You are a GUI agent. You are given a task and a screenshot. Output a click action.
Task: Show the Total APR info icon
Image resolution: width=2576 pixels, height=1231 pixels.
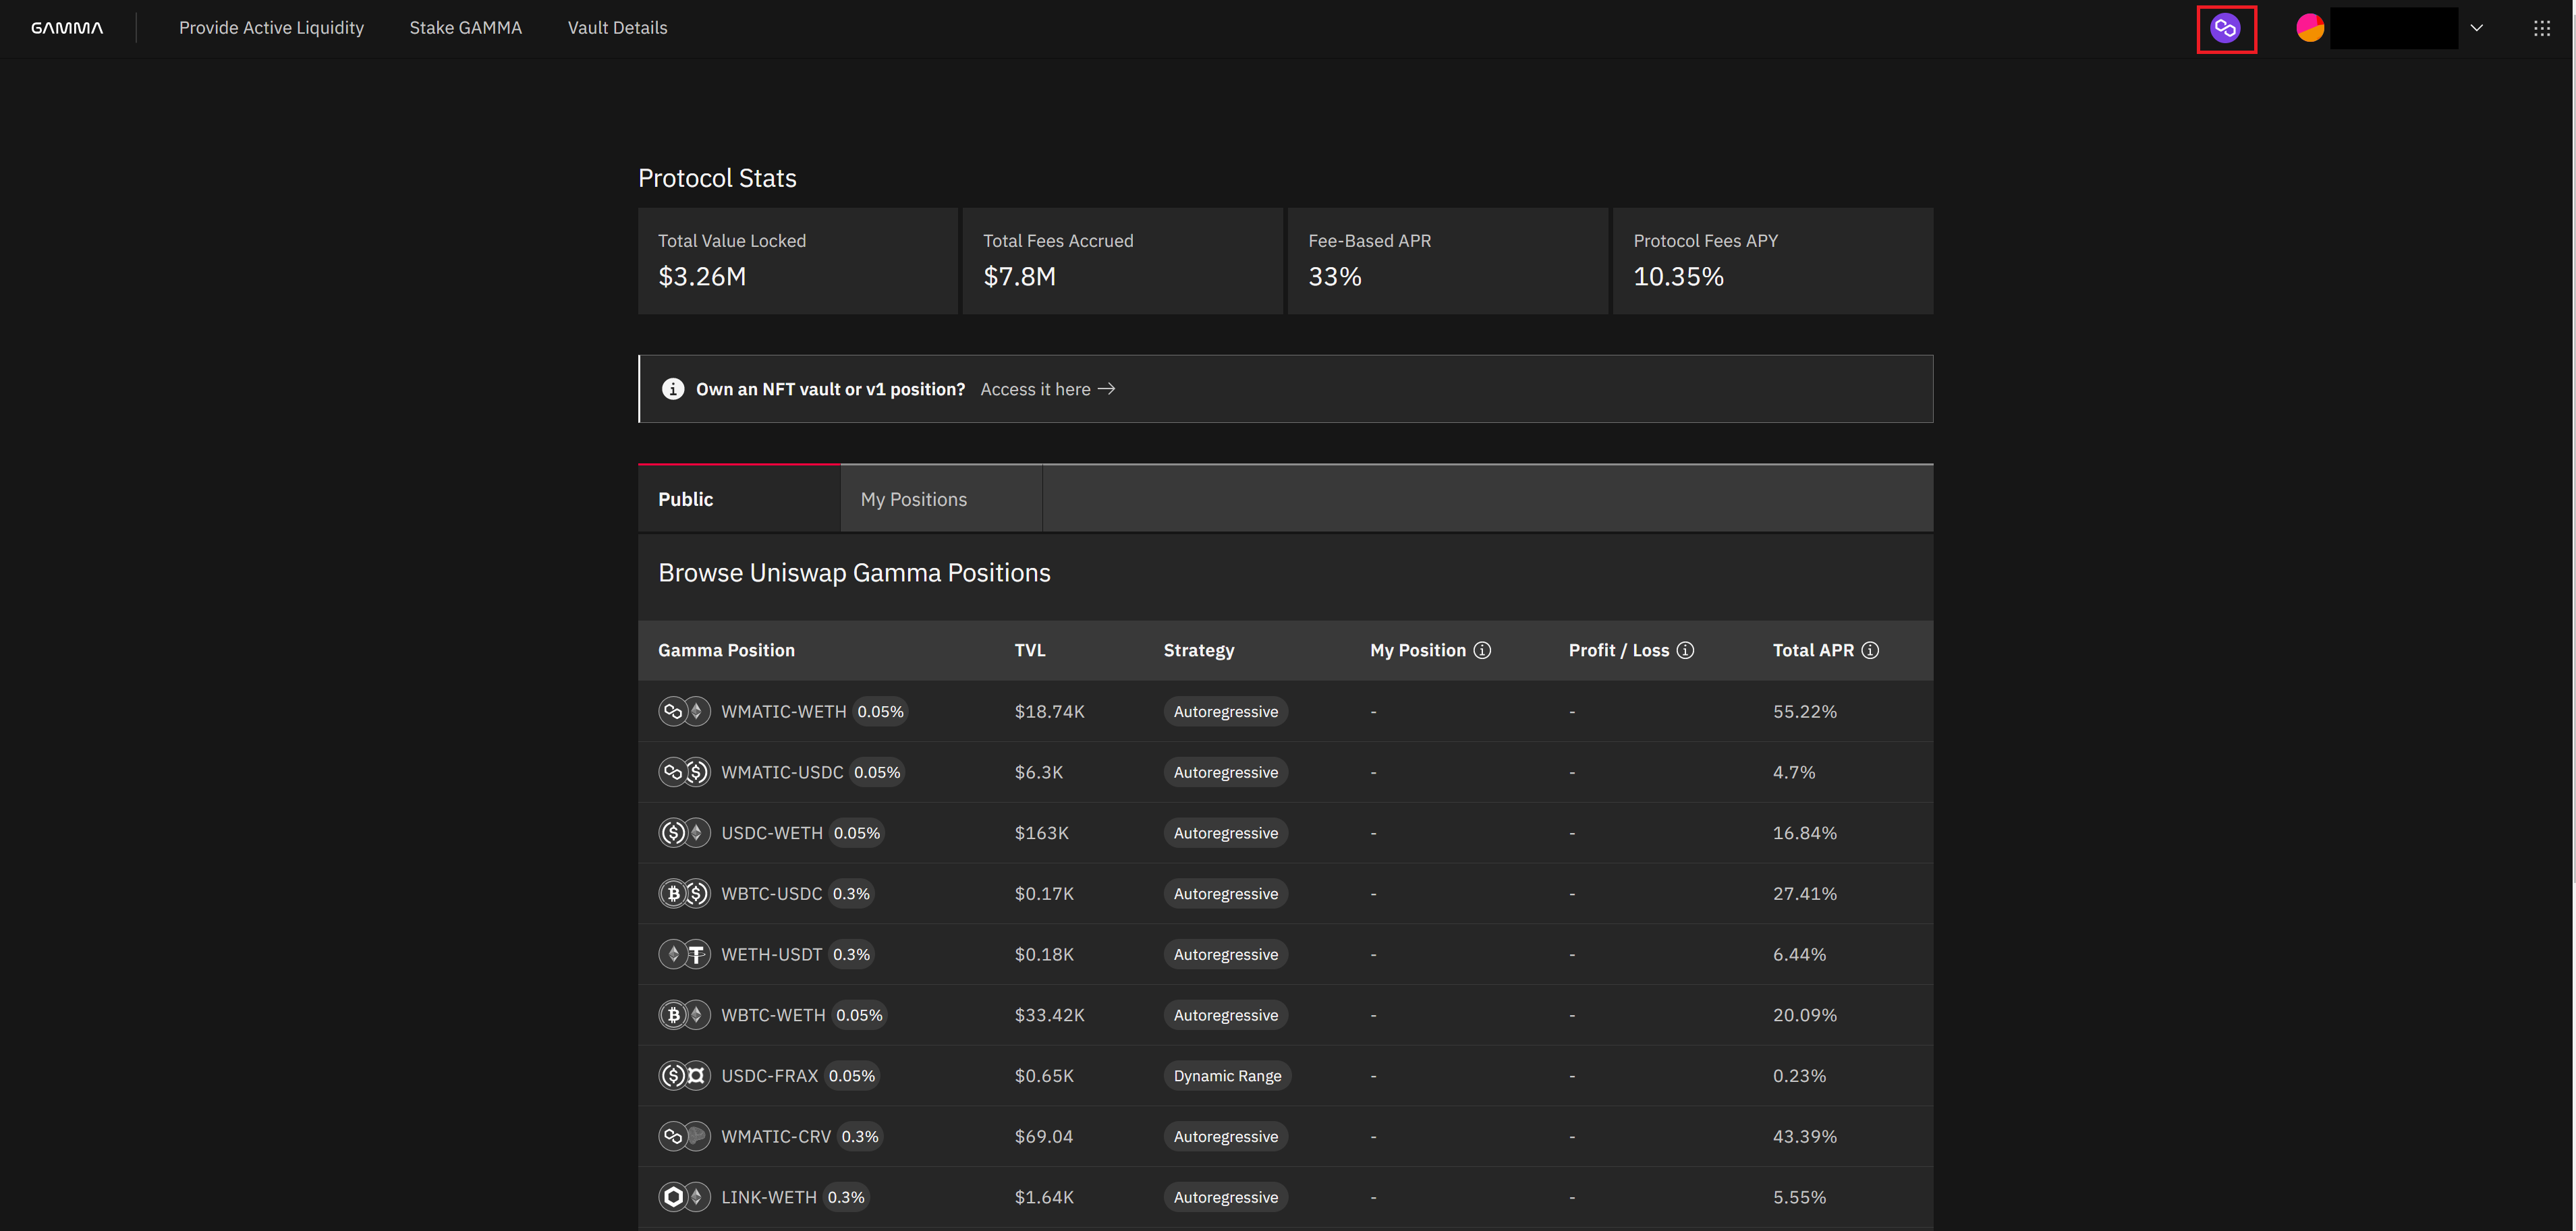click(1870, 650)
